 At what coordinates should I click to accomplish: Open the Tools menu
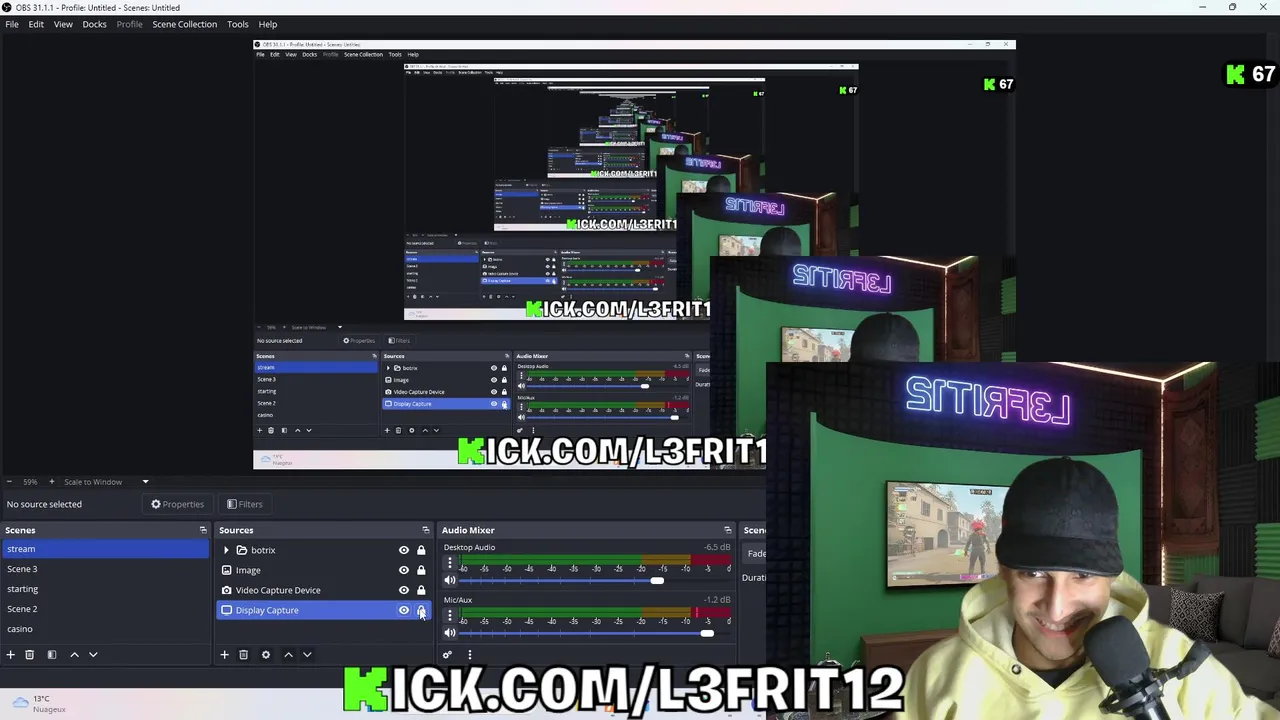point(238,24)
